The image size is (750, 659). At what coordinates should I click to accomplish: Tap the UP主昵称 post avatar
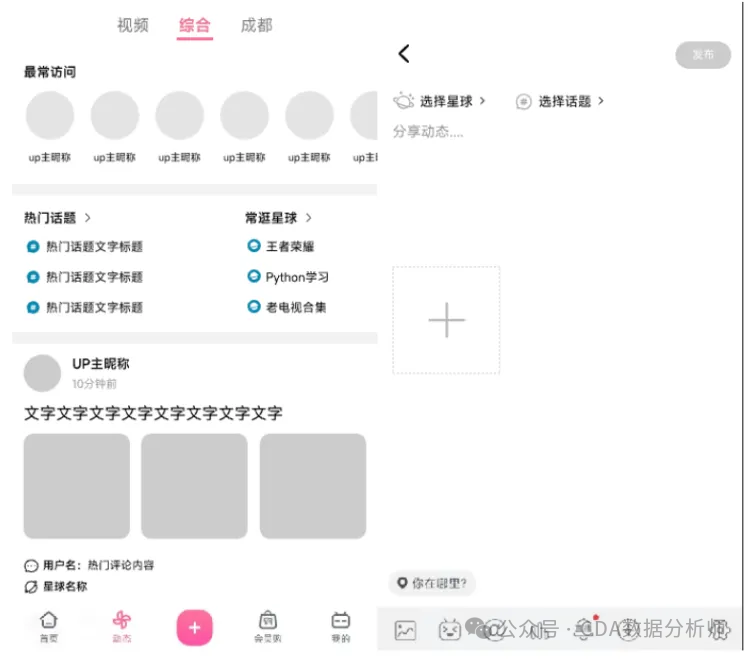coord(42,373)
